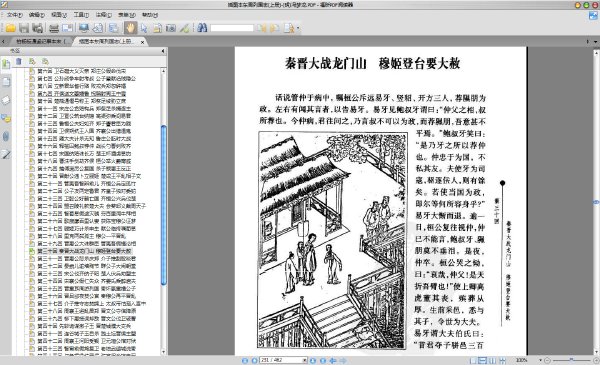Click the page layout properties icon

click(x=114, y=28)
